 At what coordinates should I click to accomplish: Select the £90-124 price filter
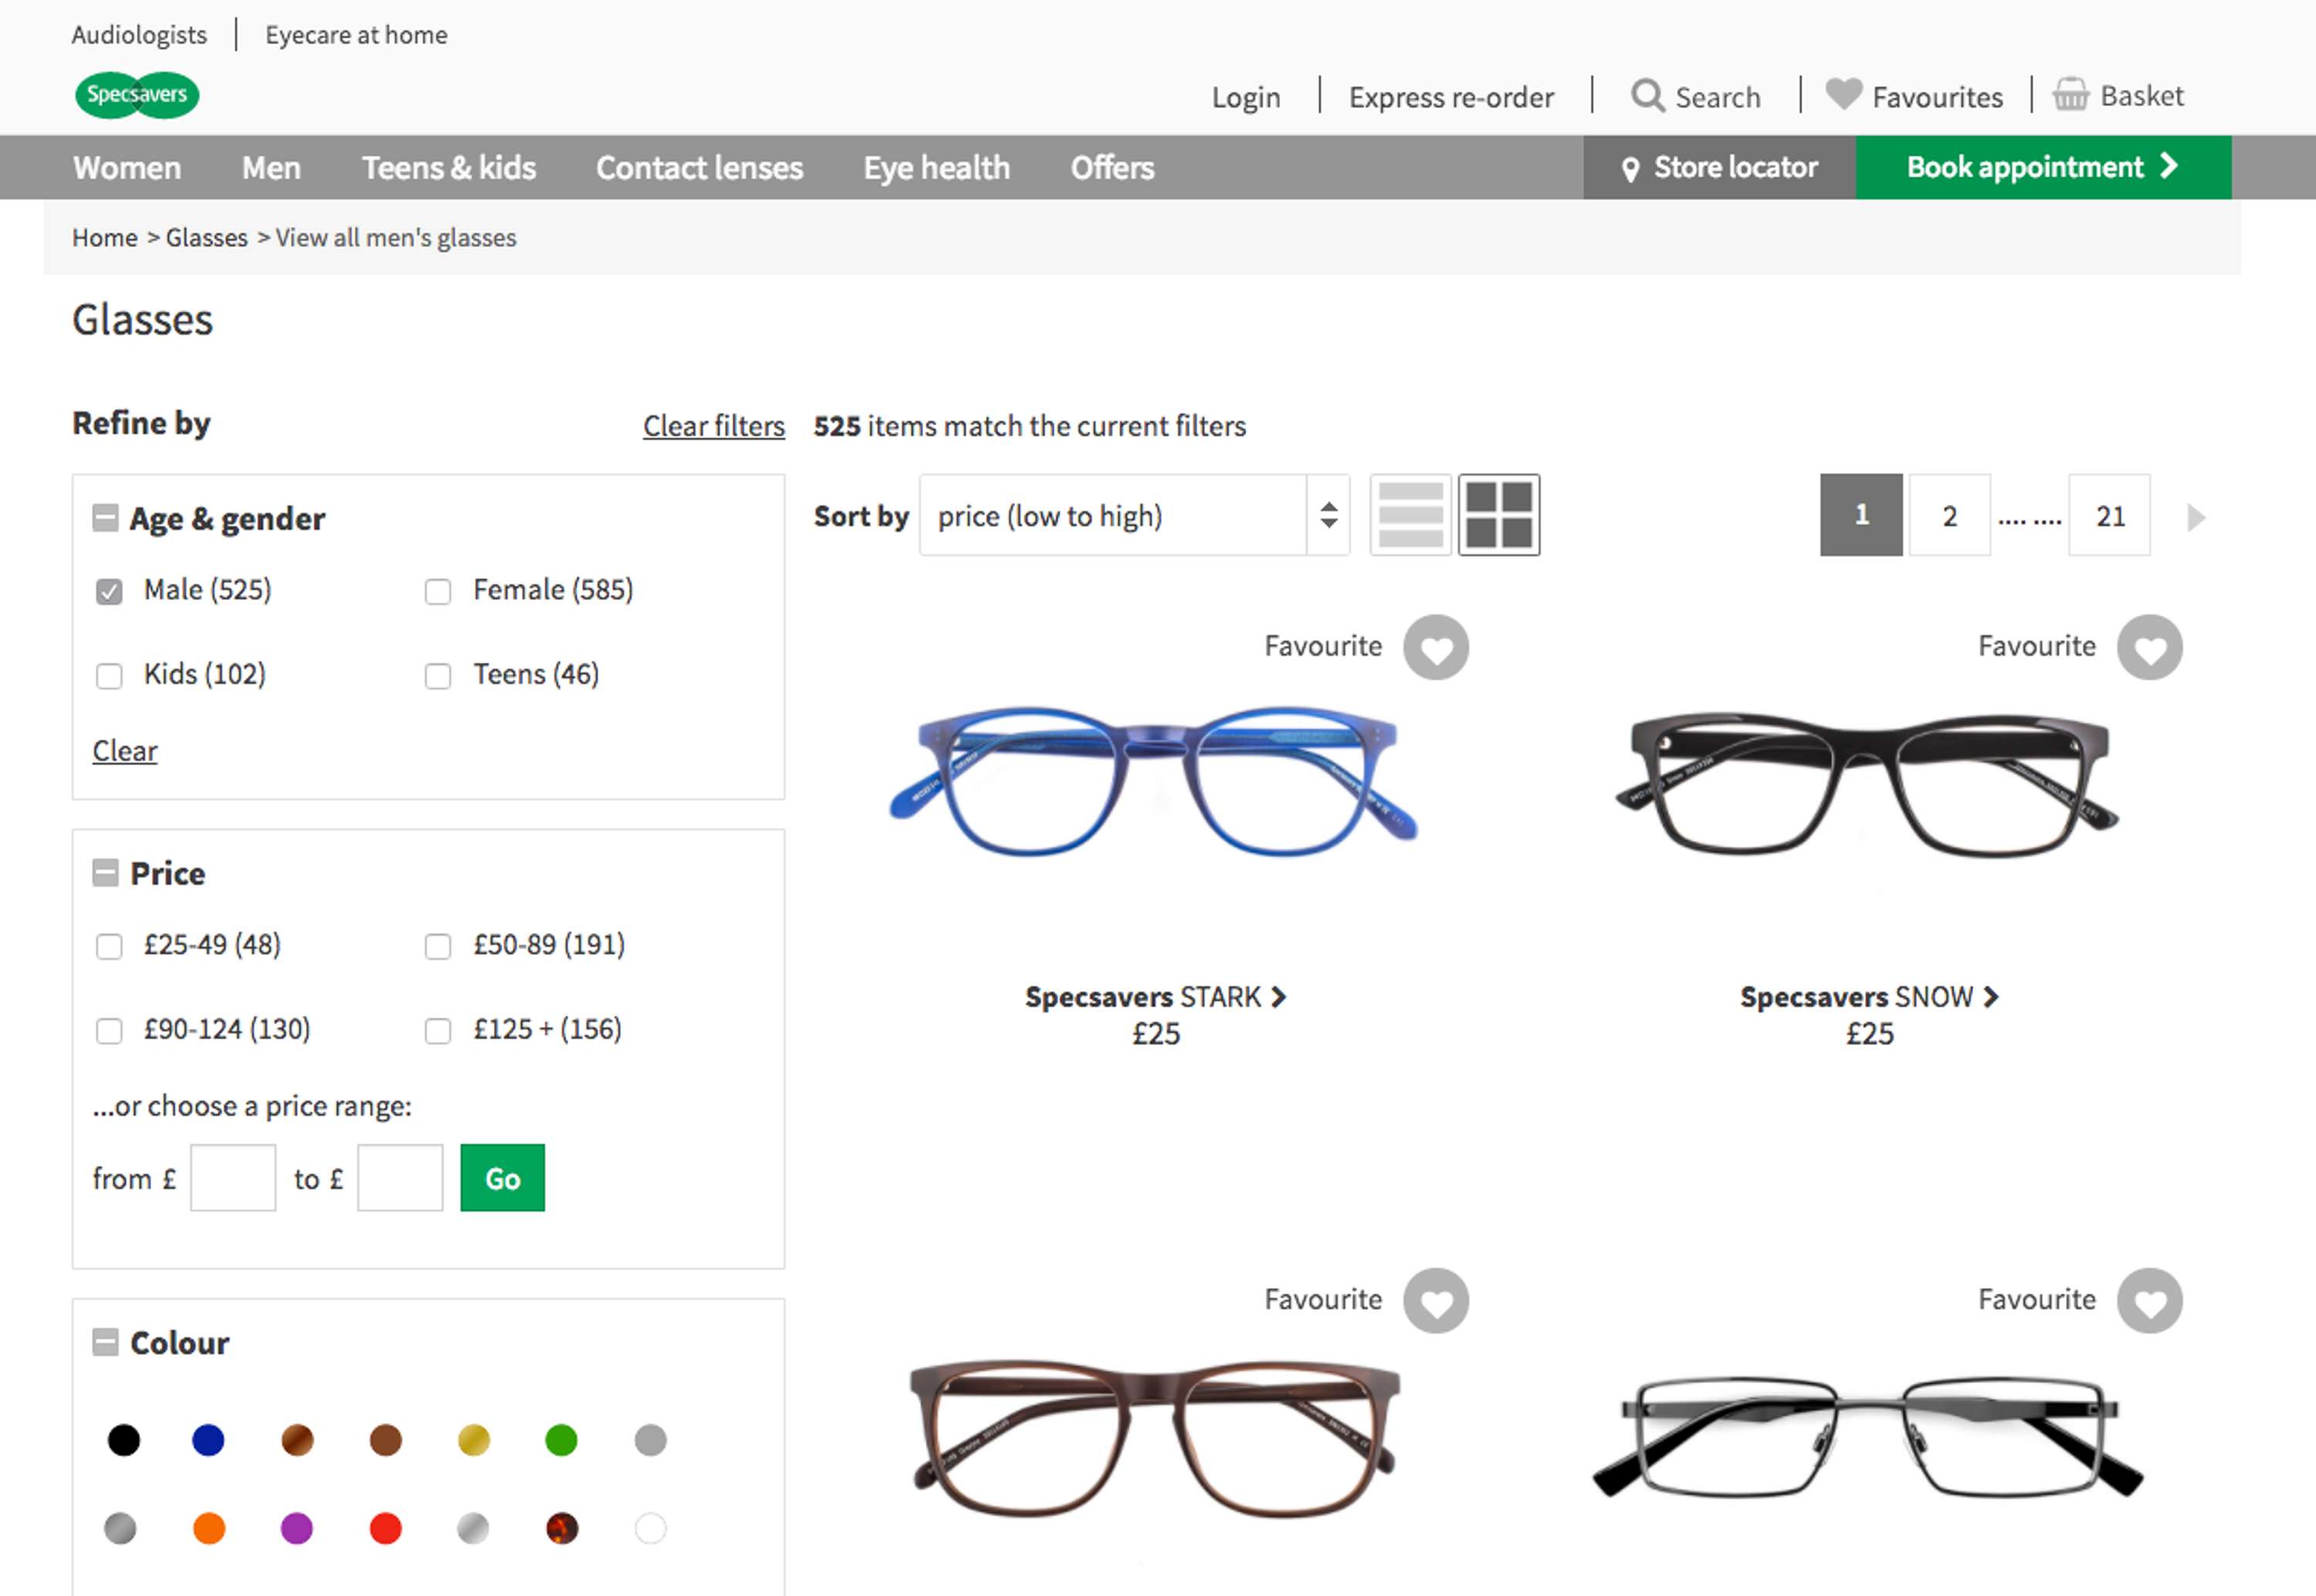coord(109,1031)
